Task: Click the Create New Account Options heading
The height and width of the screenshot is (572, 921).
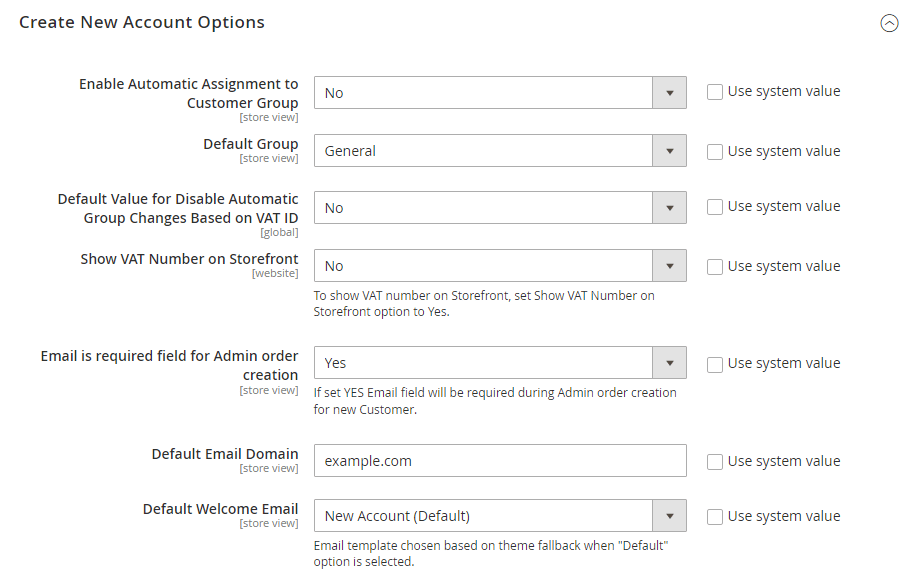Action: point(142,22)
